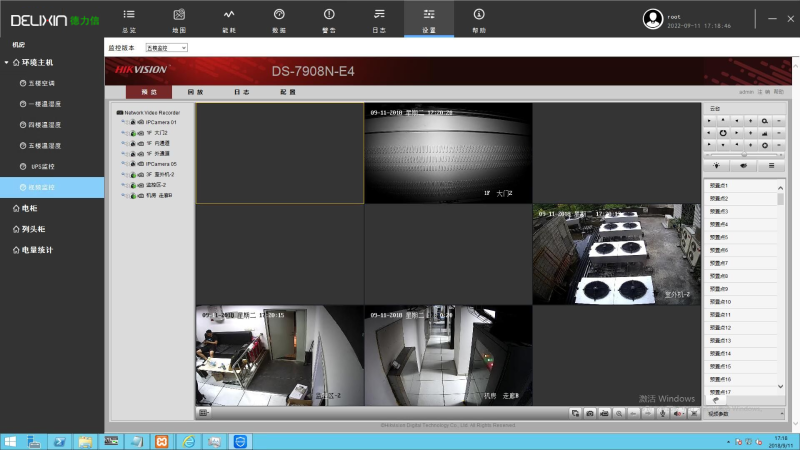
Task: Switch to the 配置 configuration tab
Action: [288, 92]
